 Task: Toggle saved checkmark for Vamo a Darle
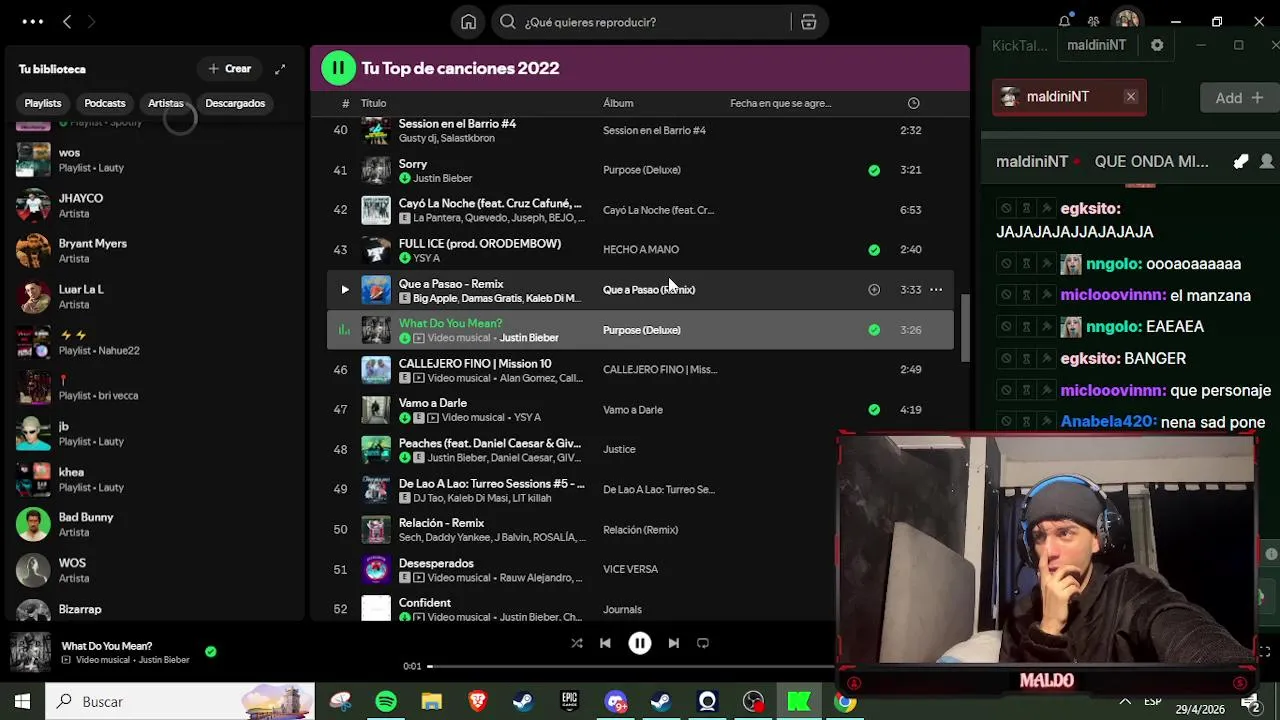tap(874, 410)
